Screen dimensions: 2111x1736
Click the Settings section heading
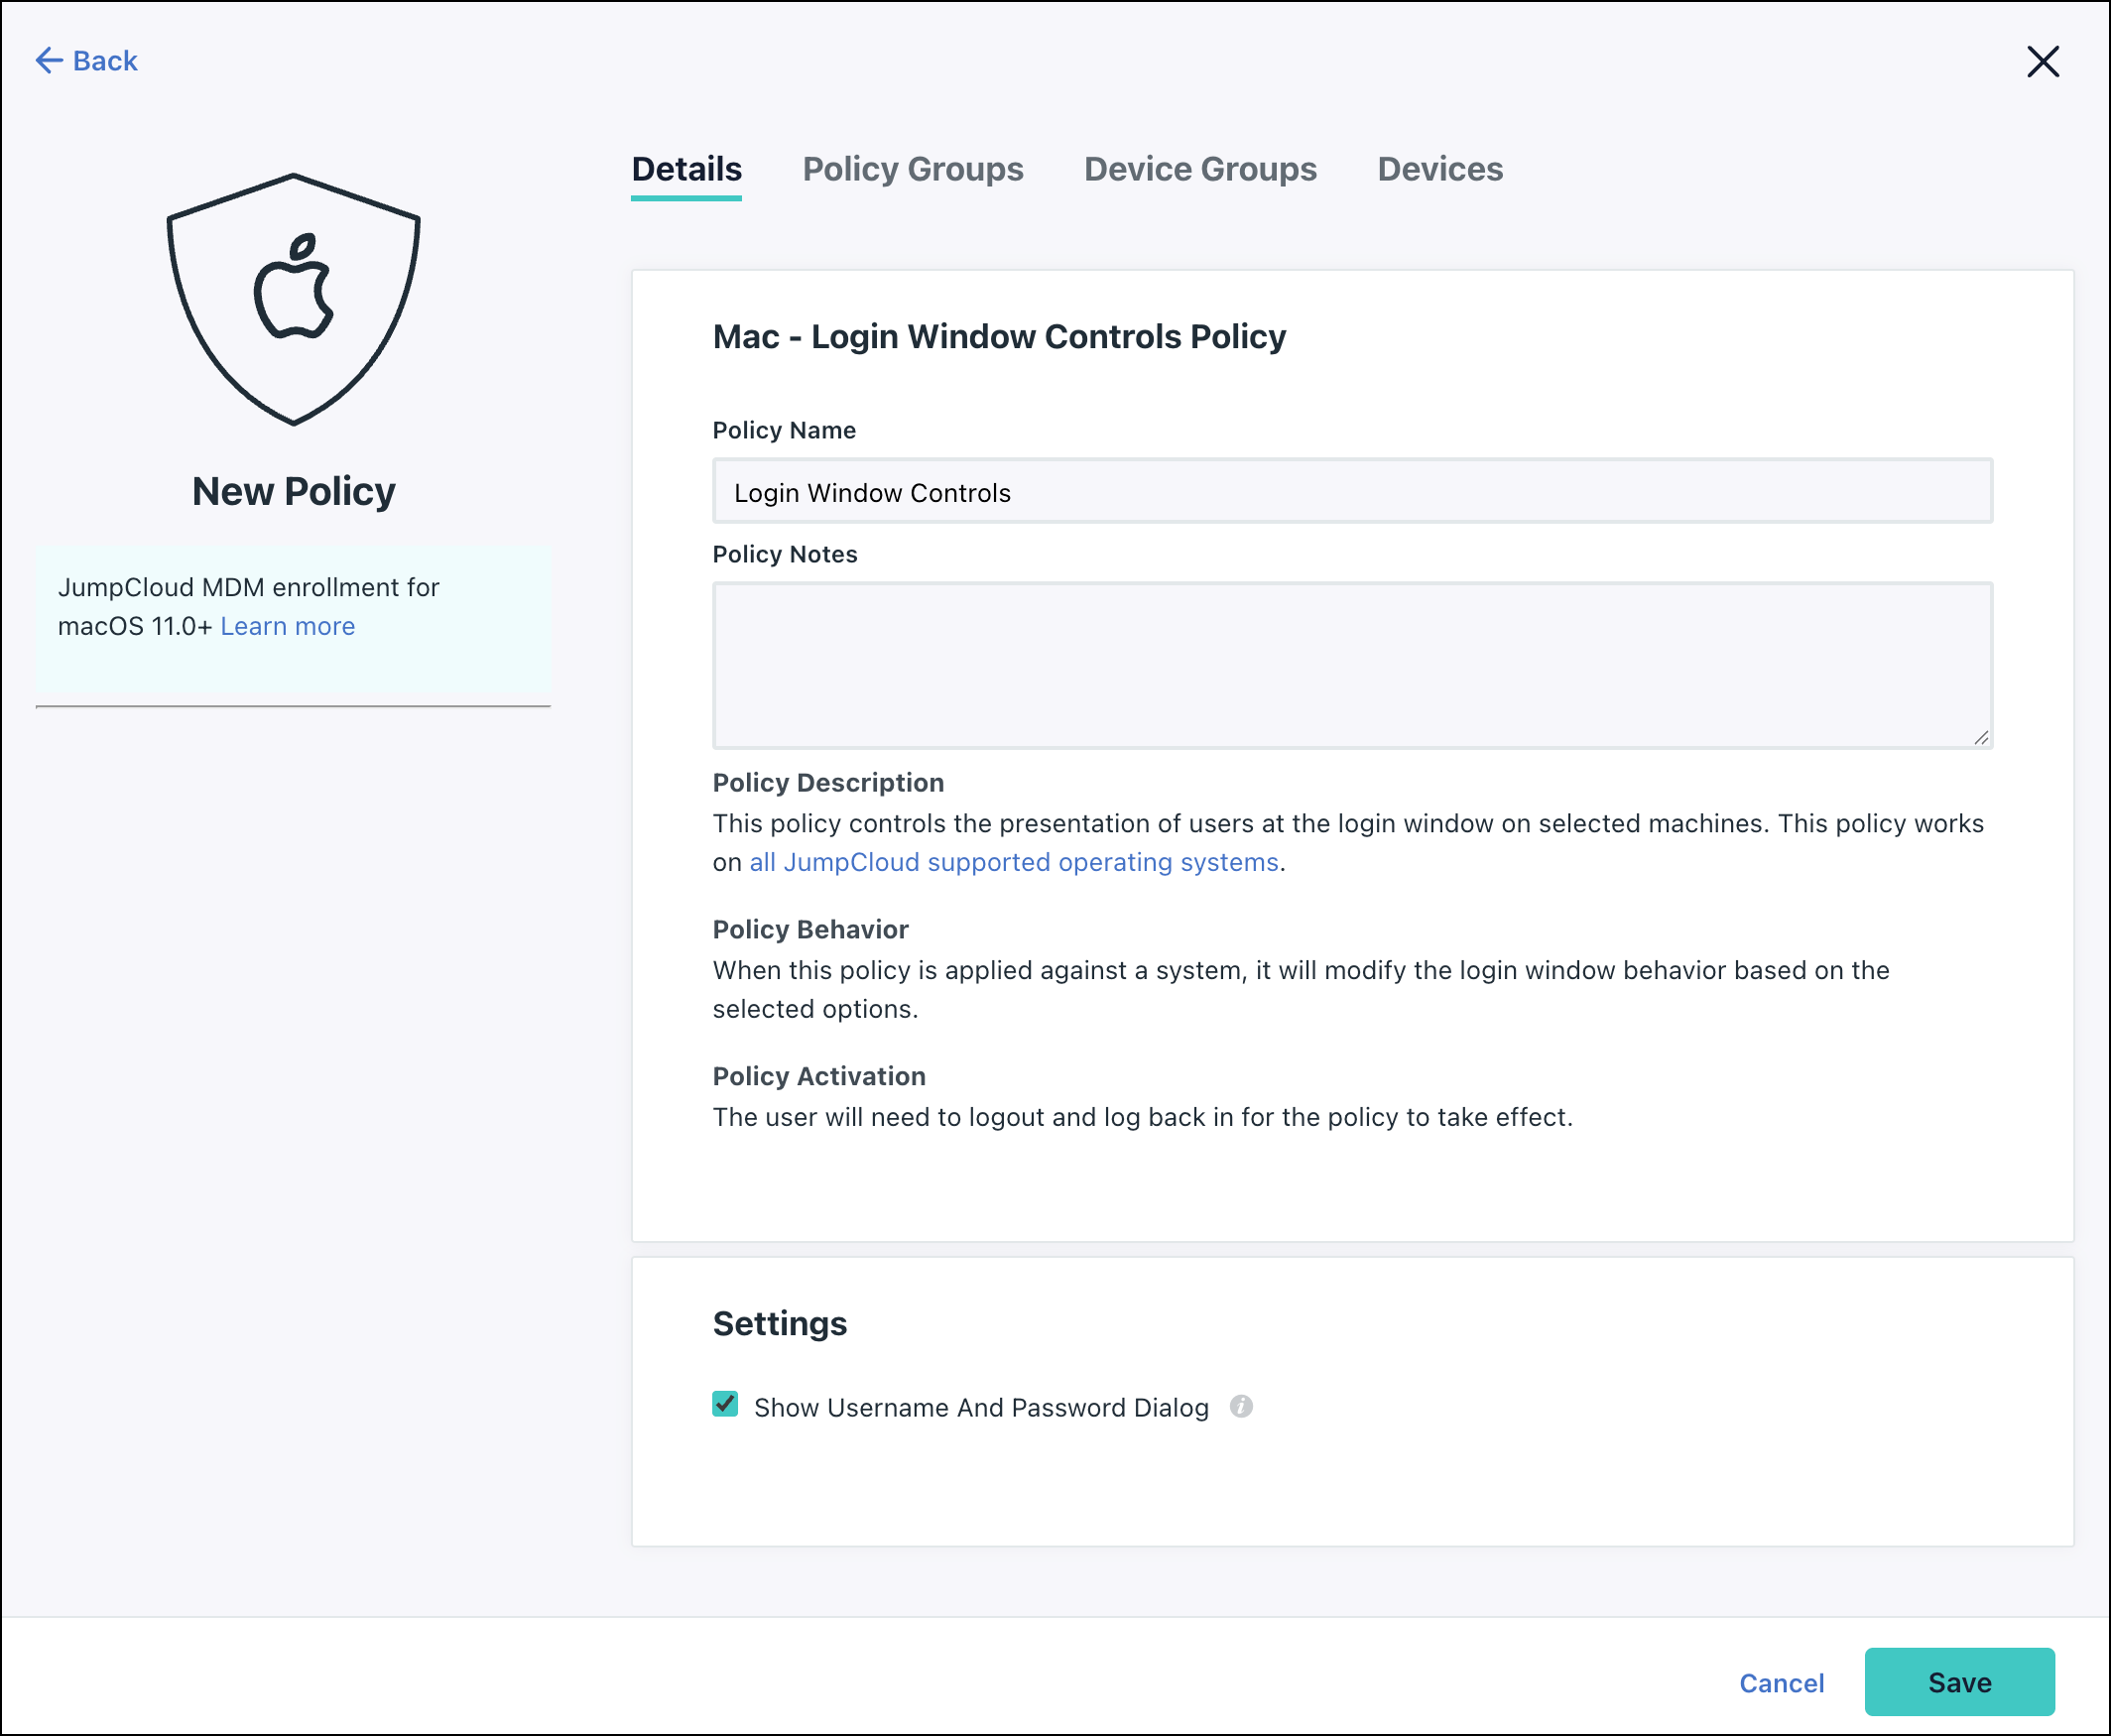pos(779,1324)
